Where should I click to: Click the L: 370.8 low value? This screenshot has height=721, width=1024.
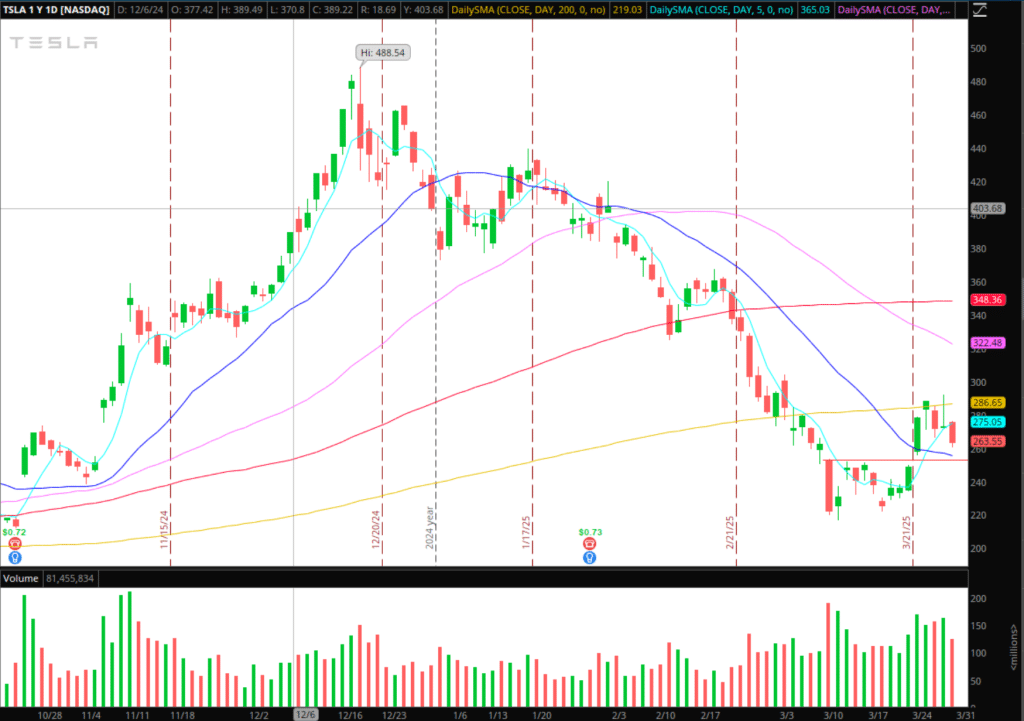pos(286,10)
